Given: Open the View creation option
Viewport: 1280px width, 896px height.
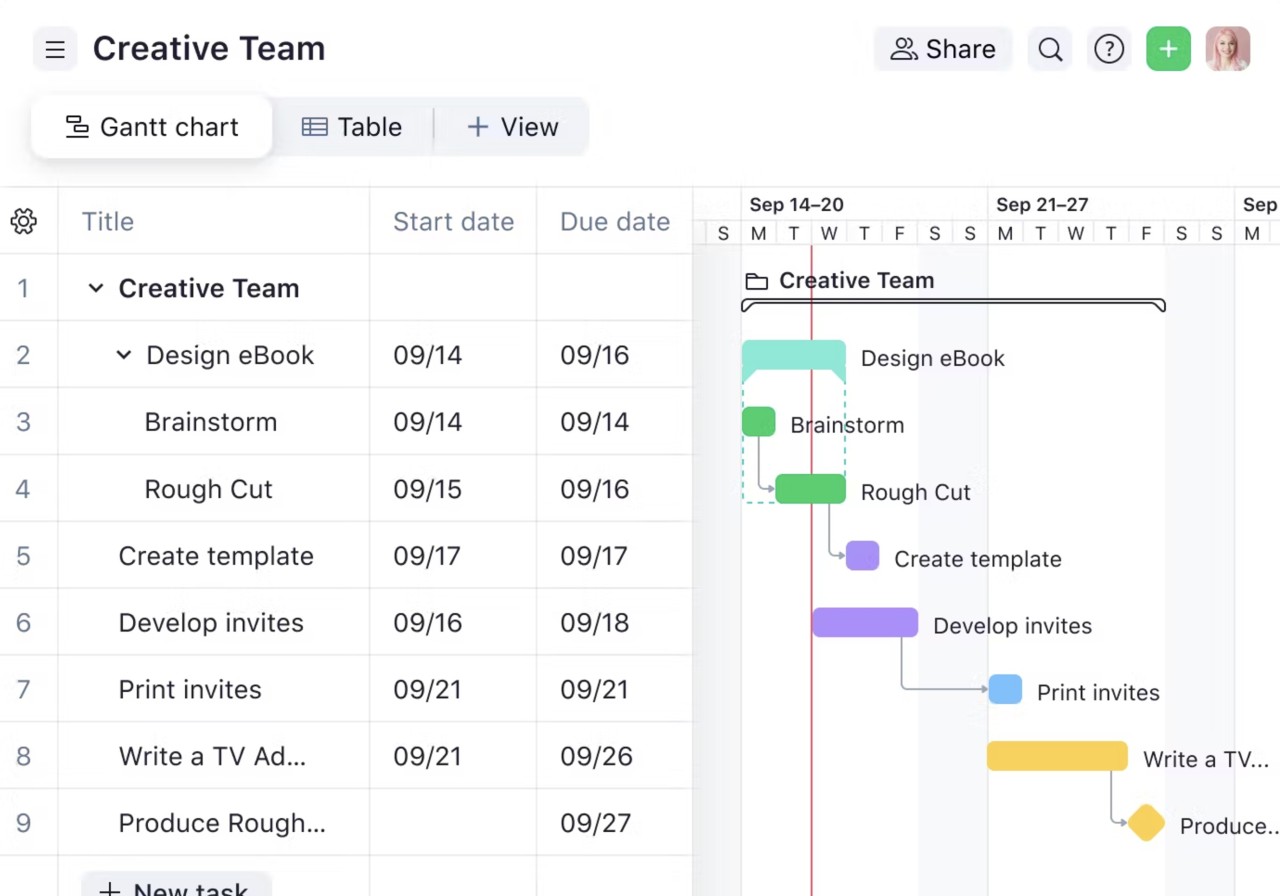Looking at the screenshot, I should [x=512, y=127].
